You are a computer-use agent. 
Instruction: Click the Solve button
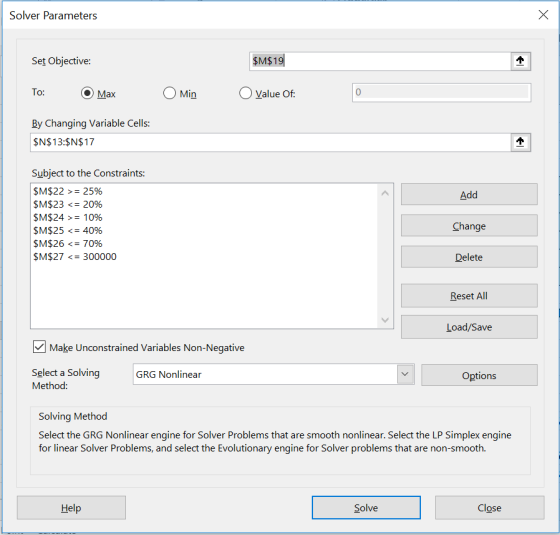point(366,508)
